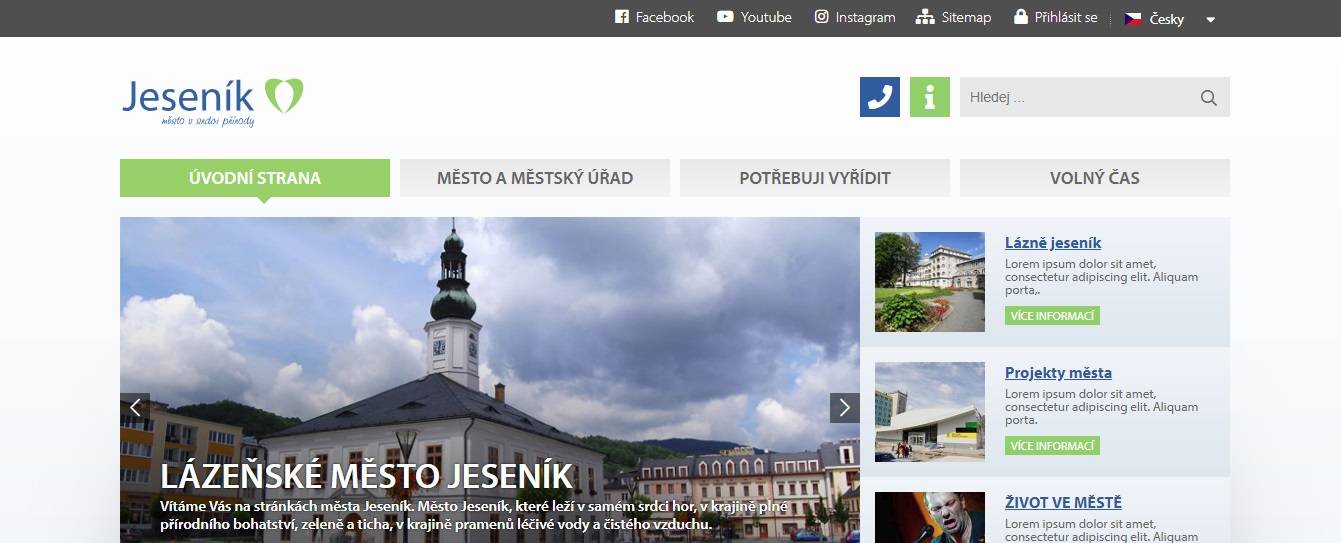Show previous slide with left arrow
1341x543 pixels.
point(135,408)
